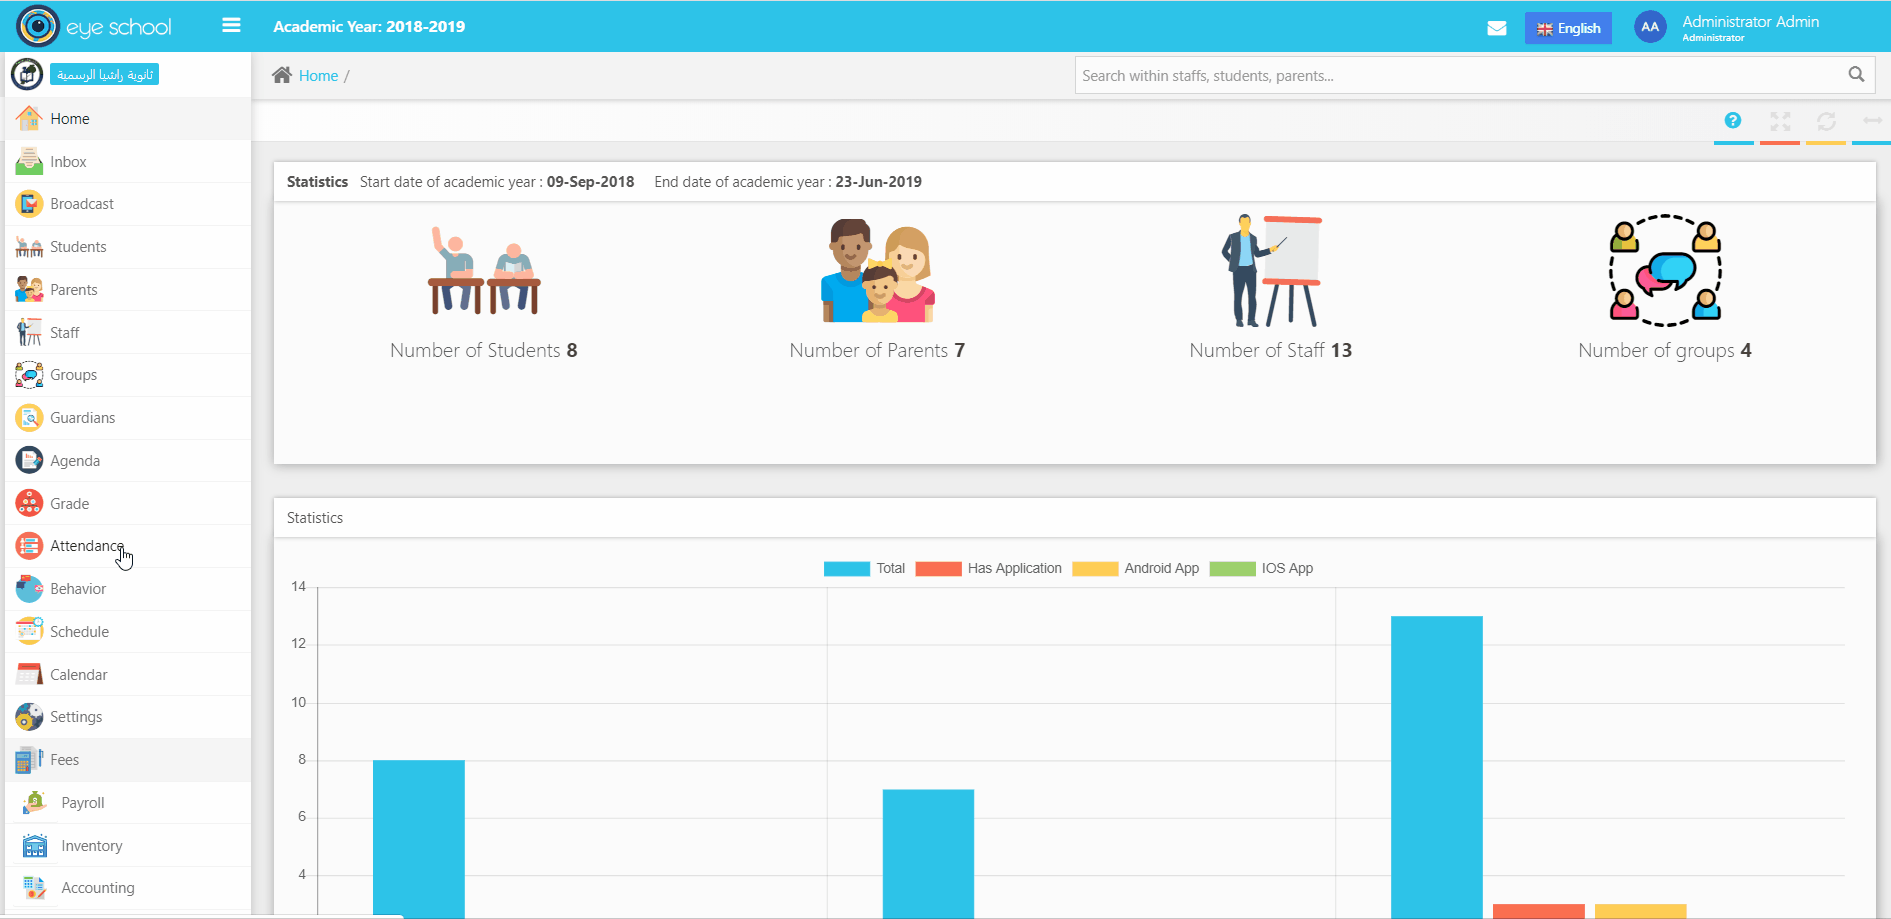Click the Number of Students 8 label
The image size is (1891, 919).
click(484, 351)
